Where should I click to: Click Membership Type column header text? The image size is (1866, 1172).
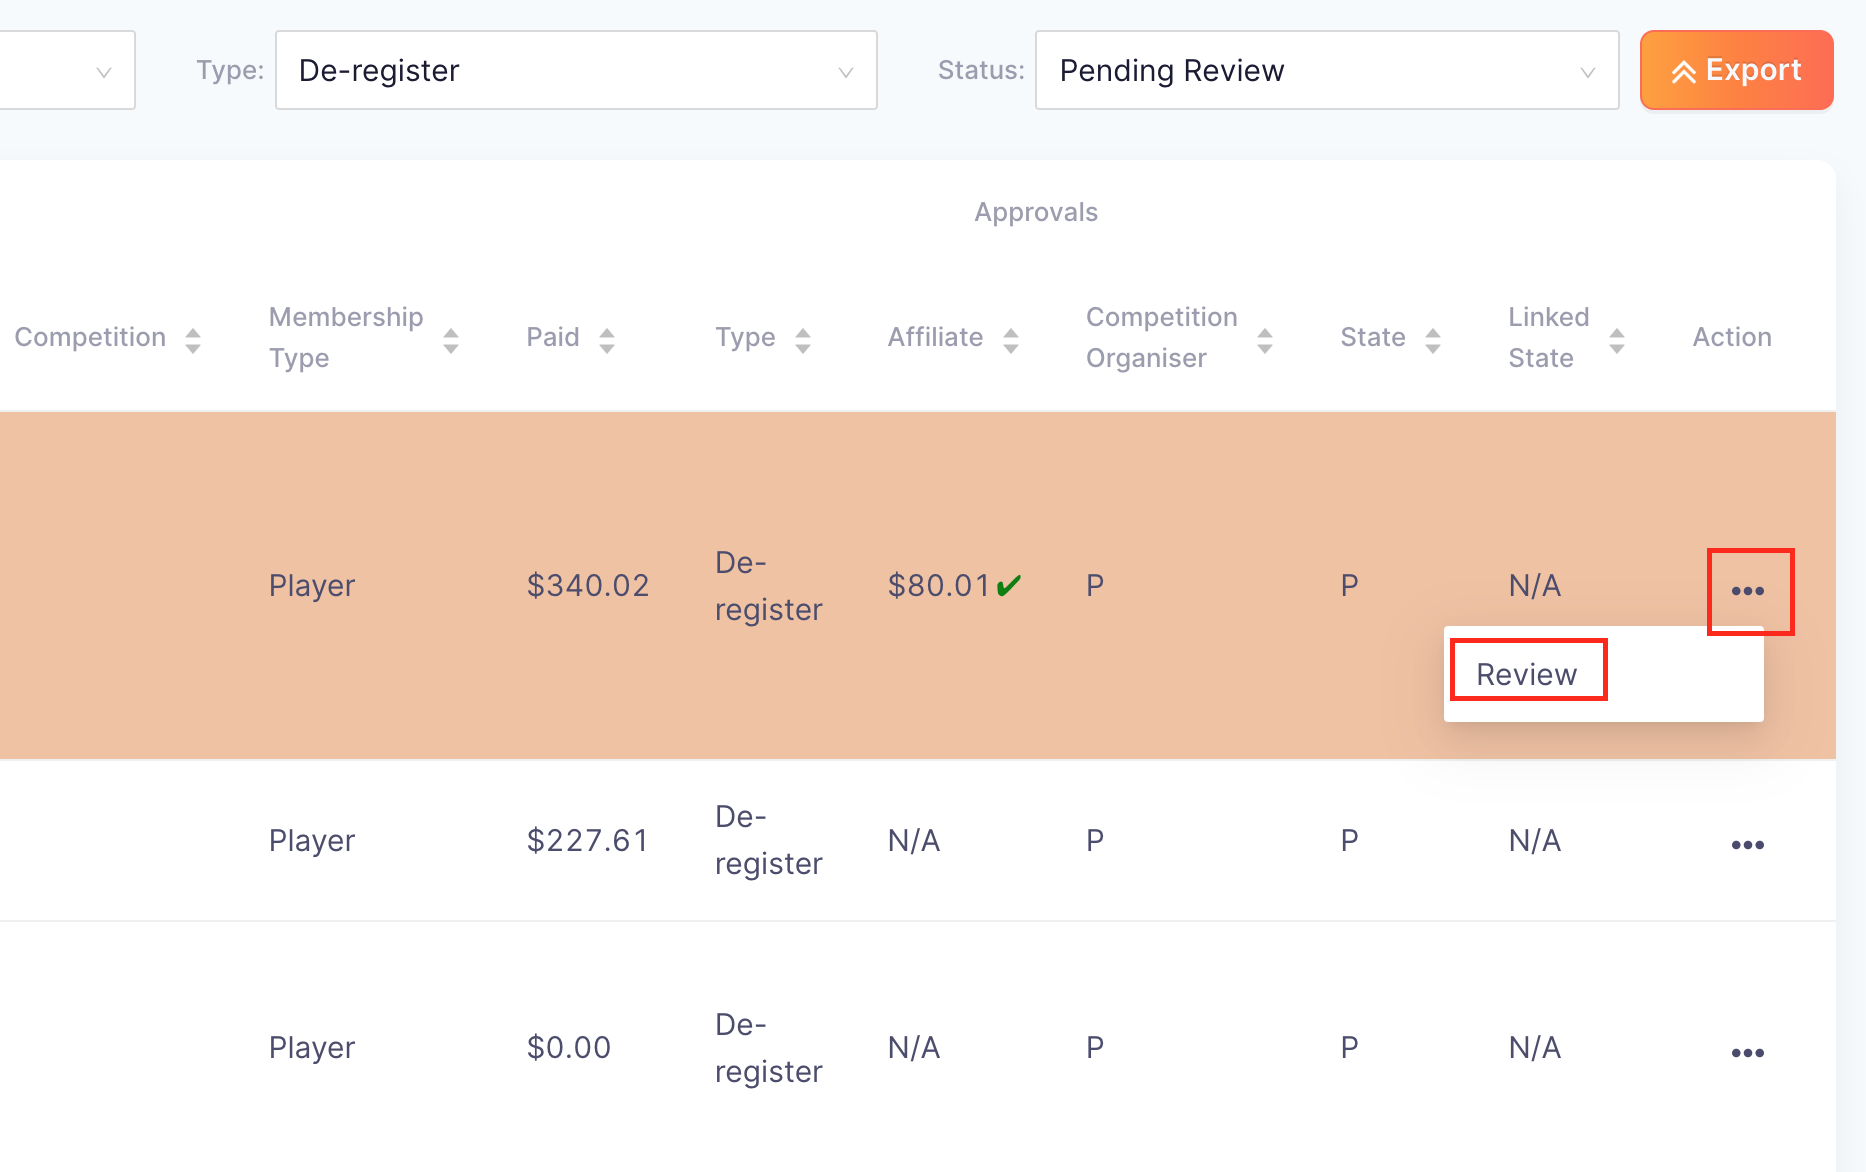point(346,337)
